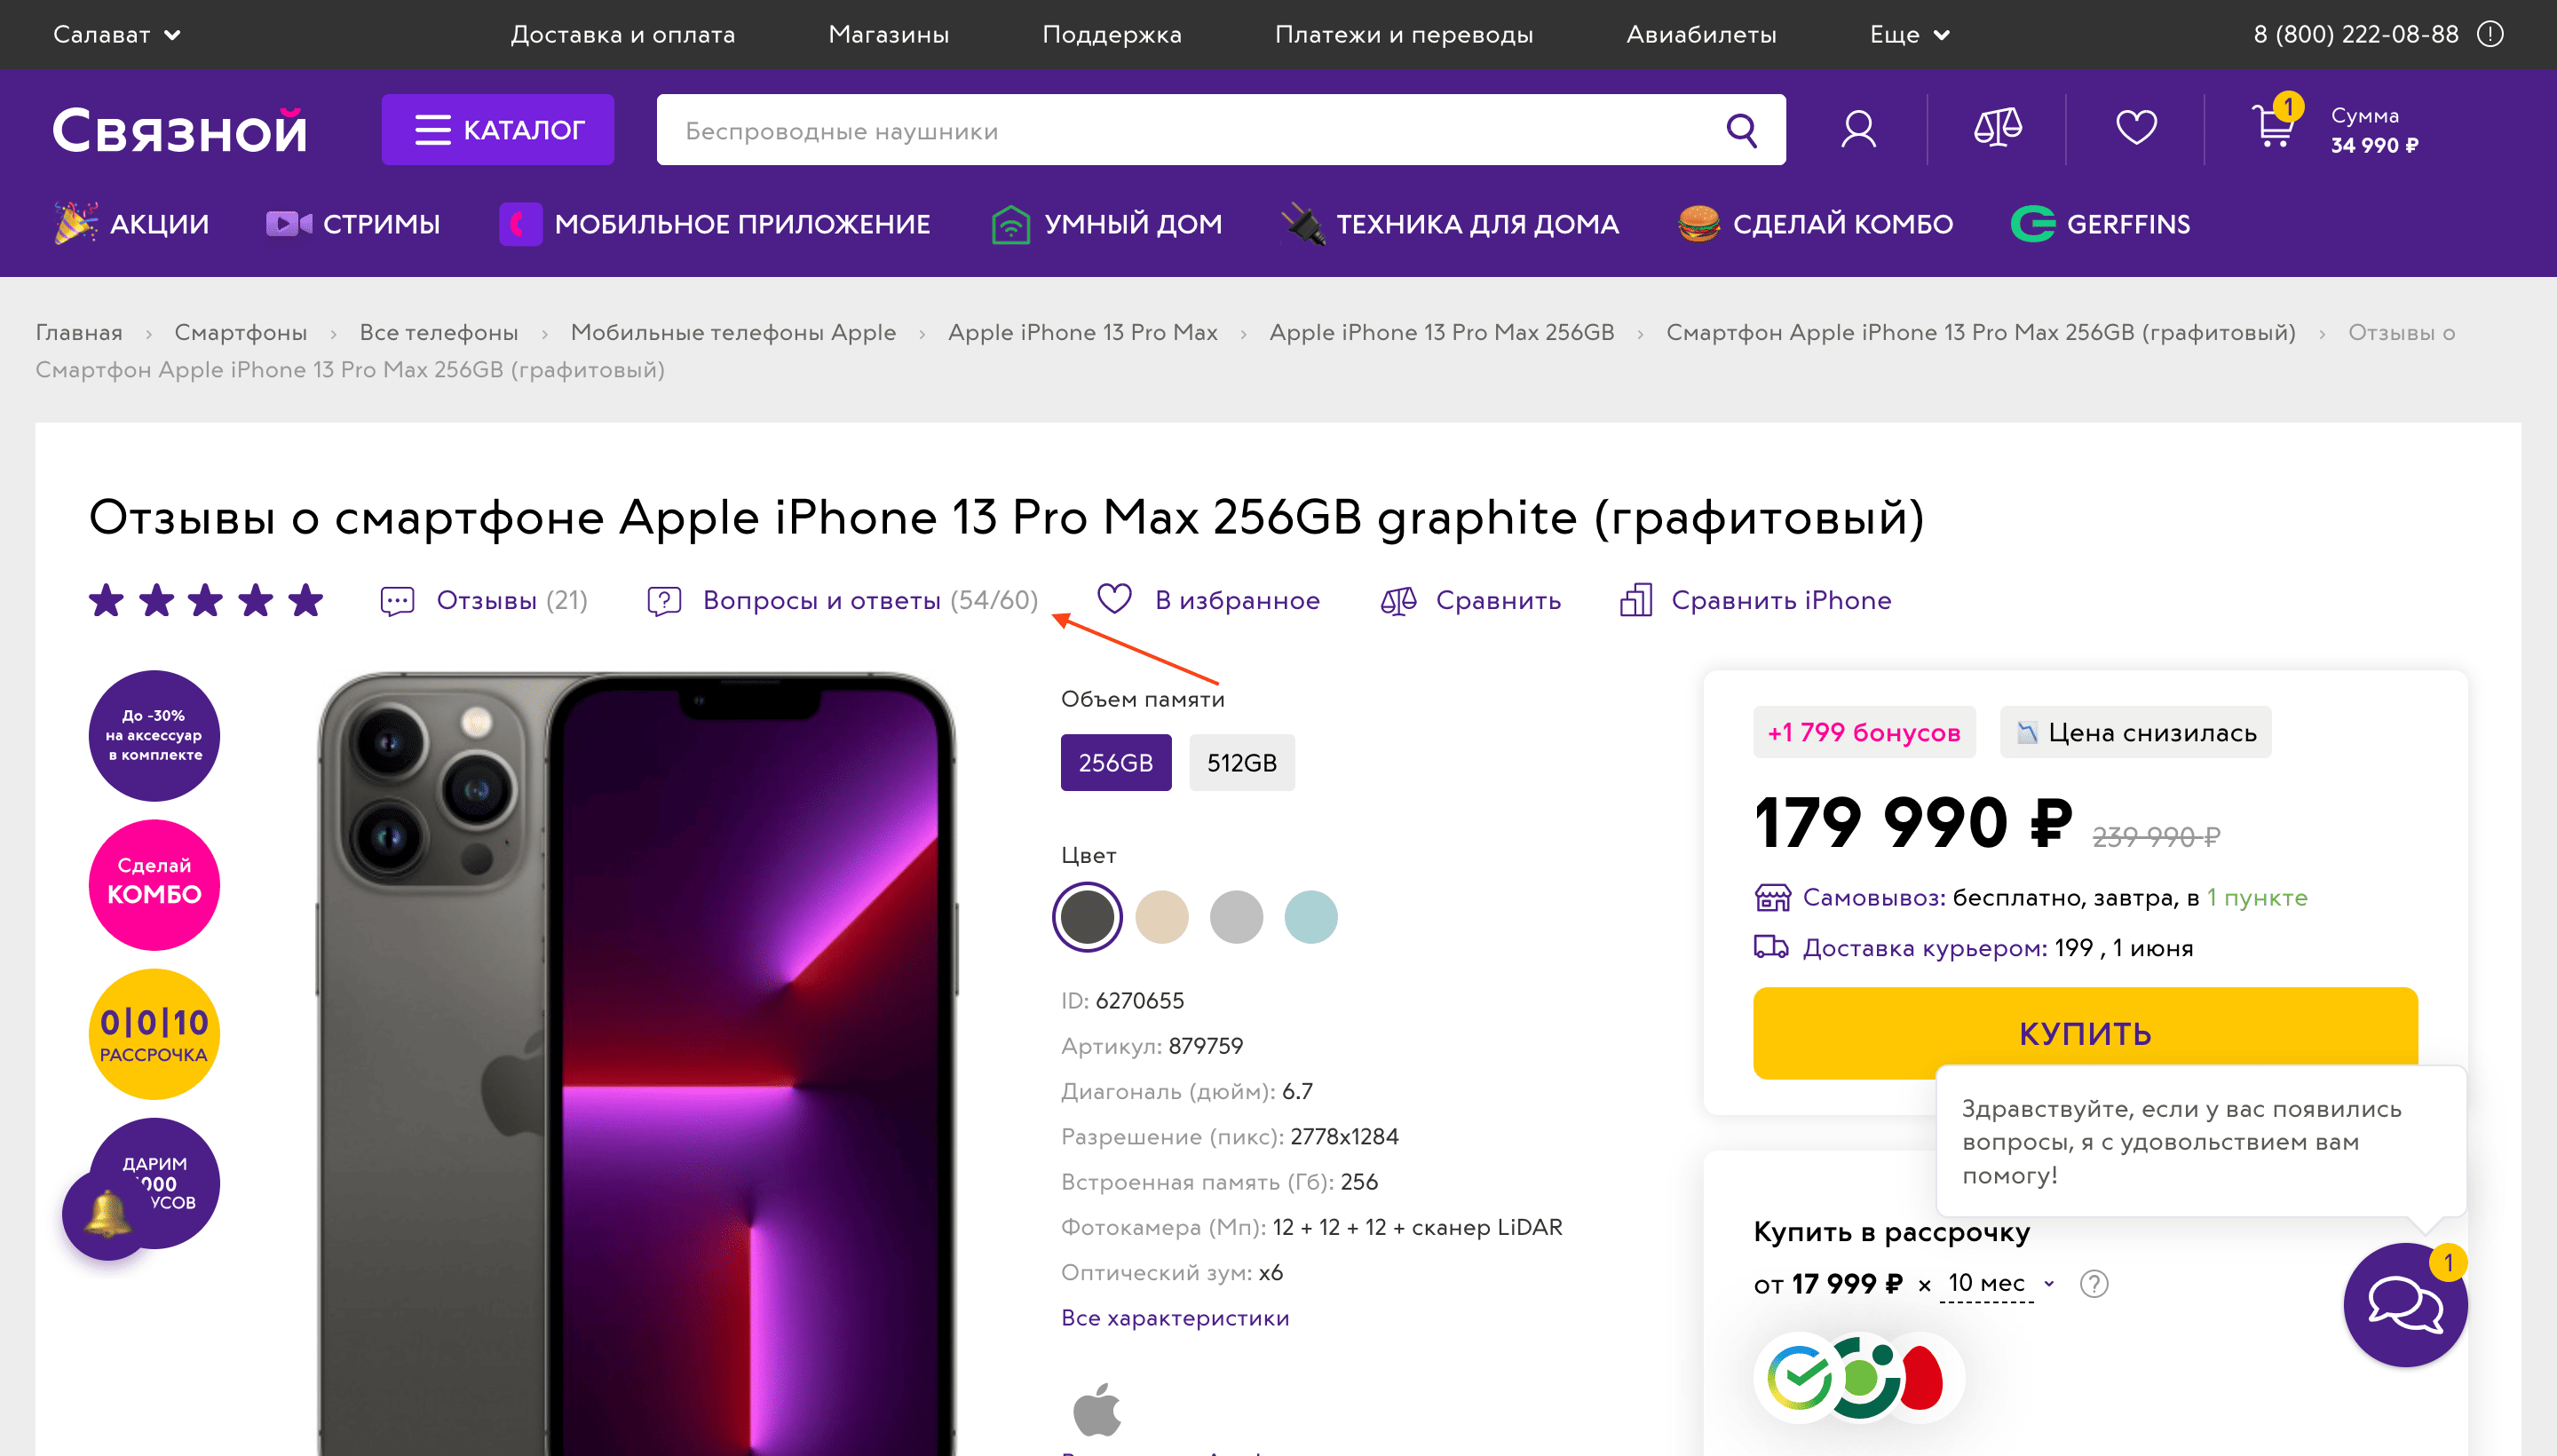Open comparison scales icon in header
The image size is (2557, 1456).
click(1997, 128)
